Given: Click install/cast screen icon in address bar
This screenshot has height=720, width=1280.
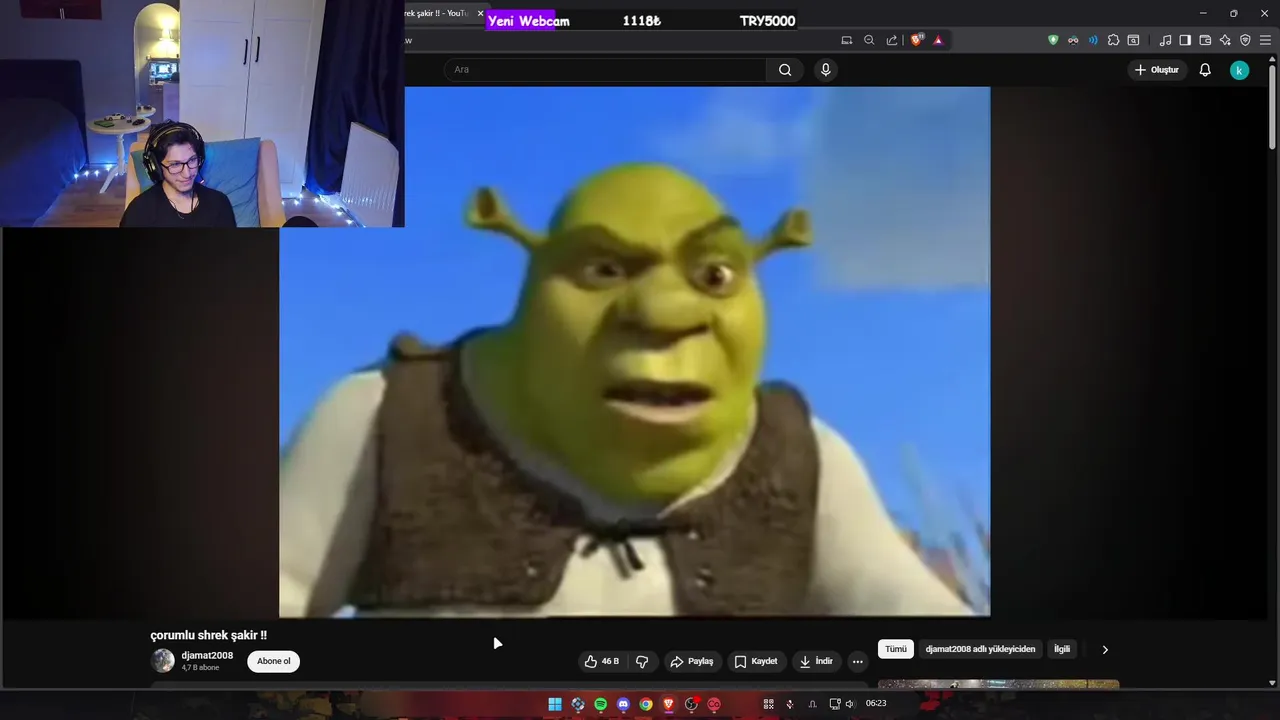Looking at the screenshot, I should [x=847, y=40].
